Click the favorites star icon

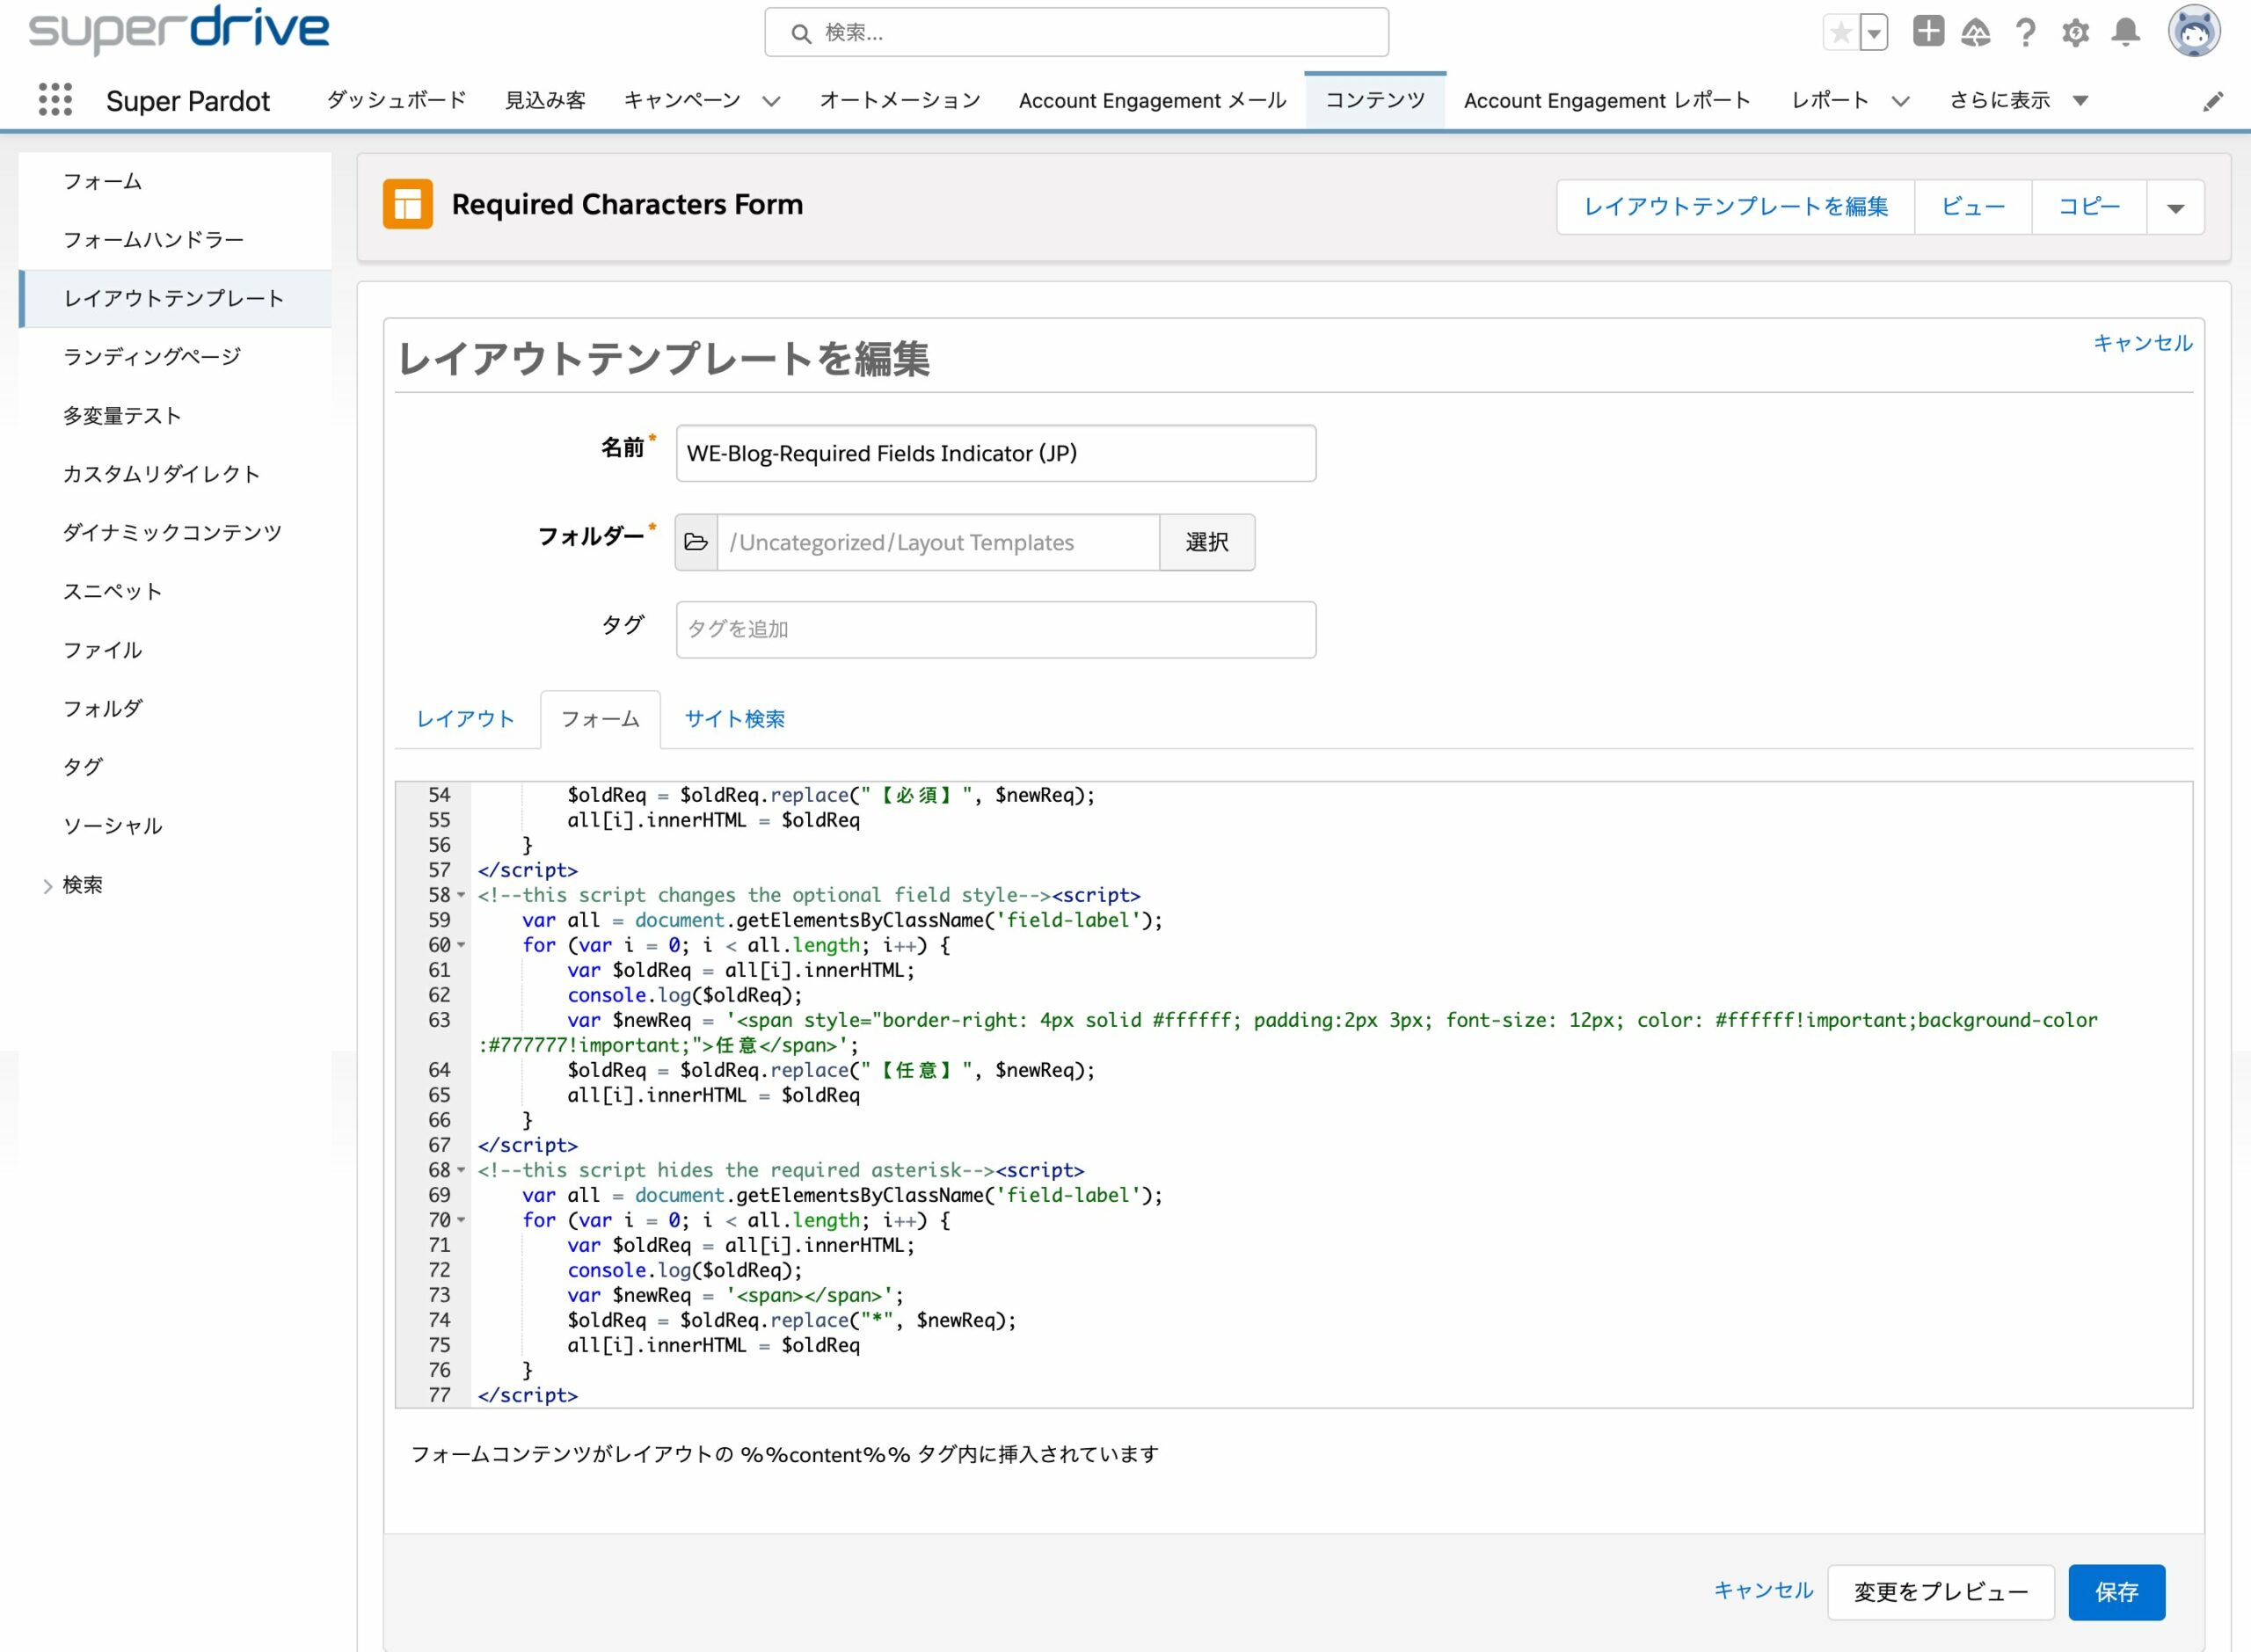[1841, 33]
